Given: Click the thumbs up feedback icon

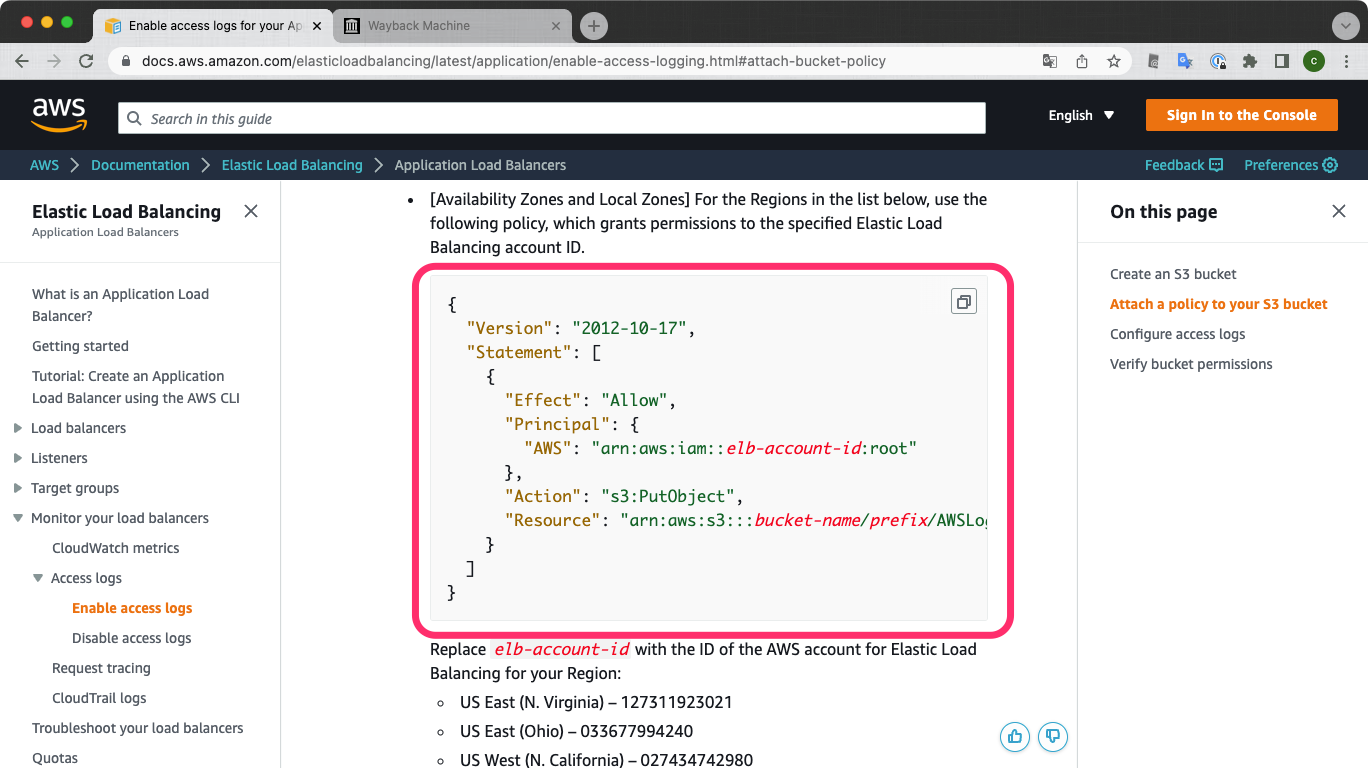Looking at the screenshot, I should 1014,736.
